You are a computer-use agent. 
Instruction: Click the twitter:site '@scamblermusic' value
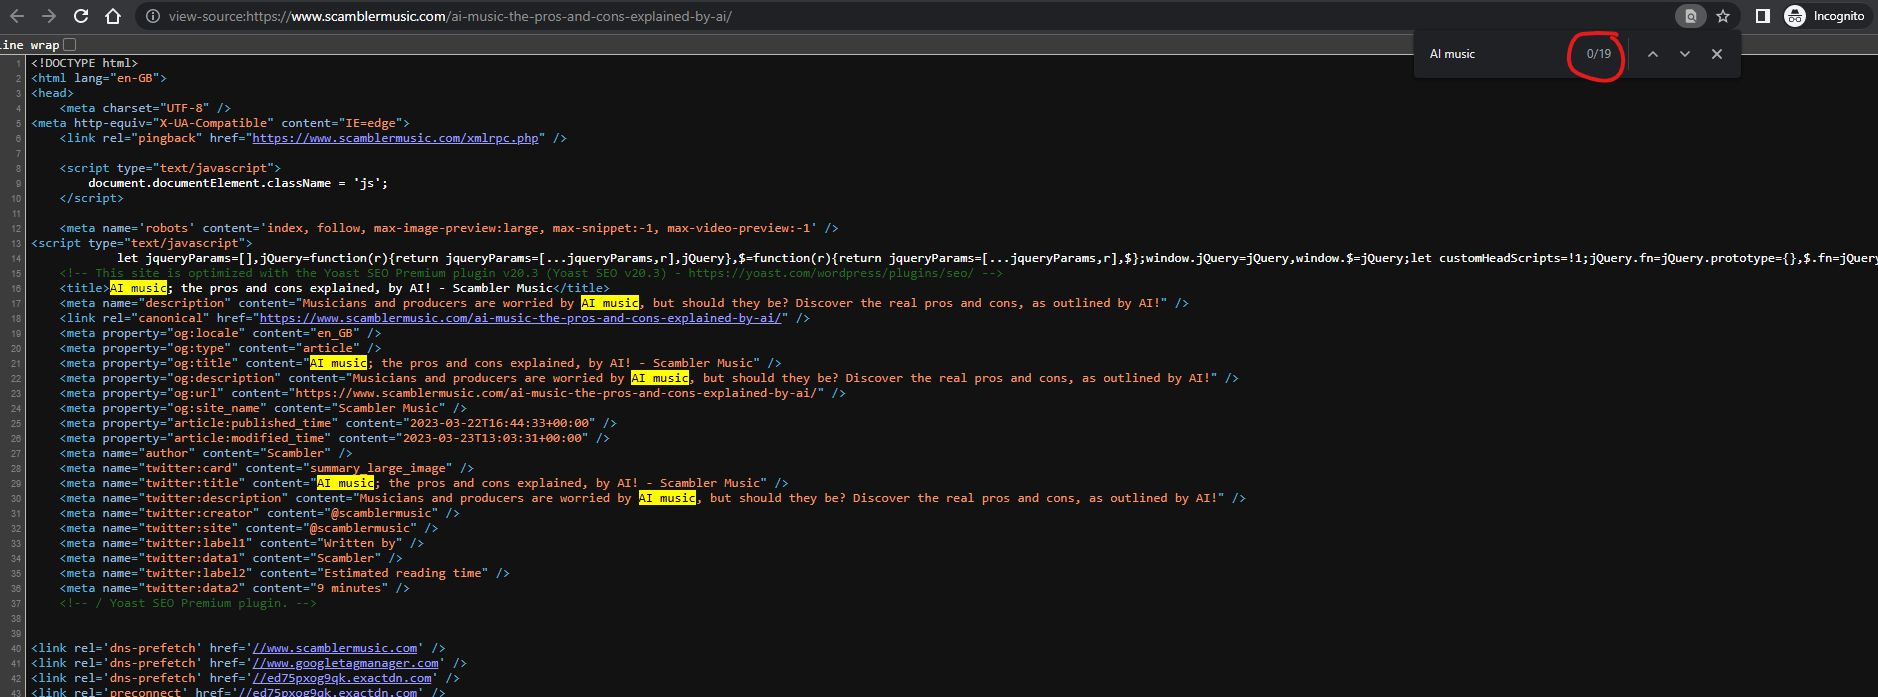363,528
